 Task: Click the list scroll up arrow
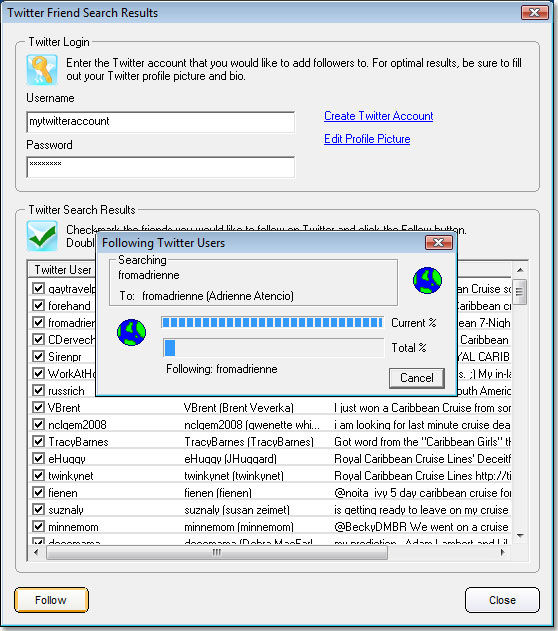[520, 270]
